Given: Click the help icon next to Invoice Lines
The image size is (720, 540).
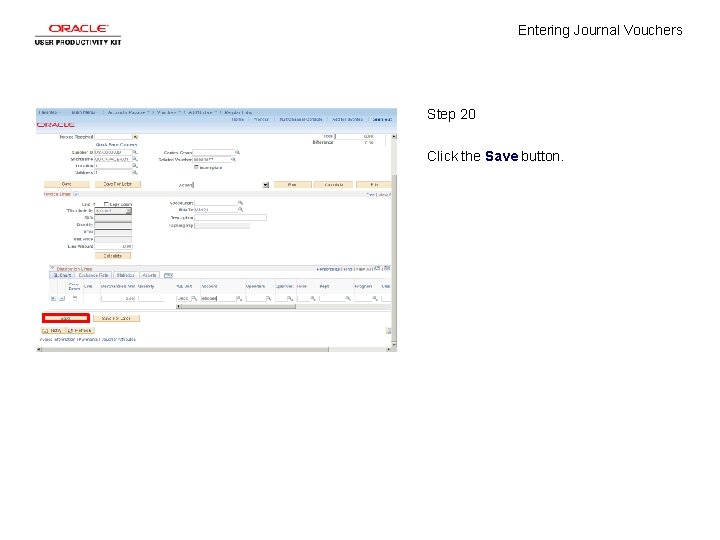Looking at the screenshot, I should (x=76, y=194).
